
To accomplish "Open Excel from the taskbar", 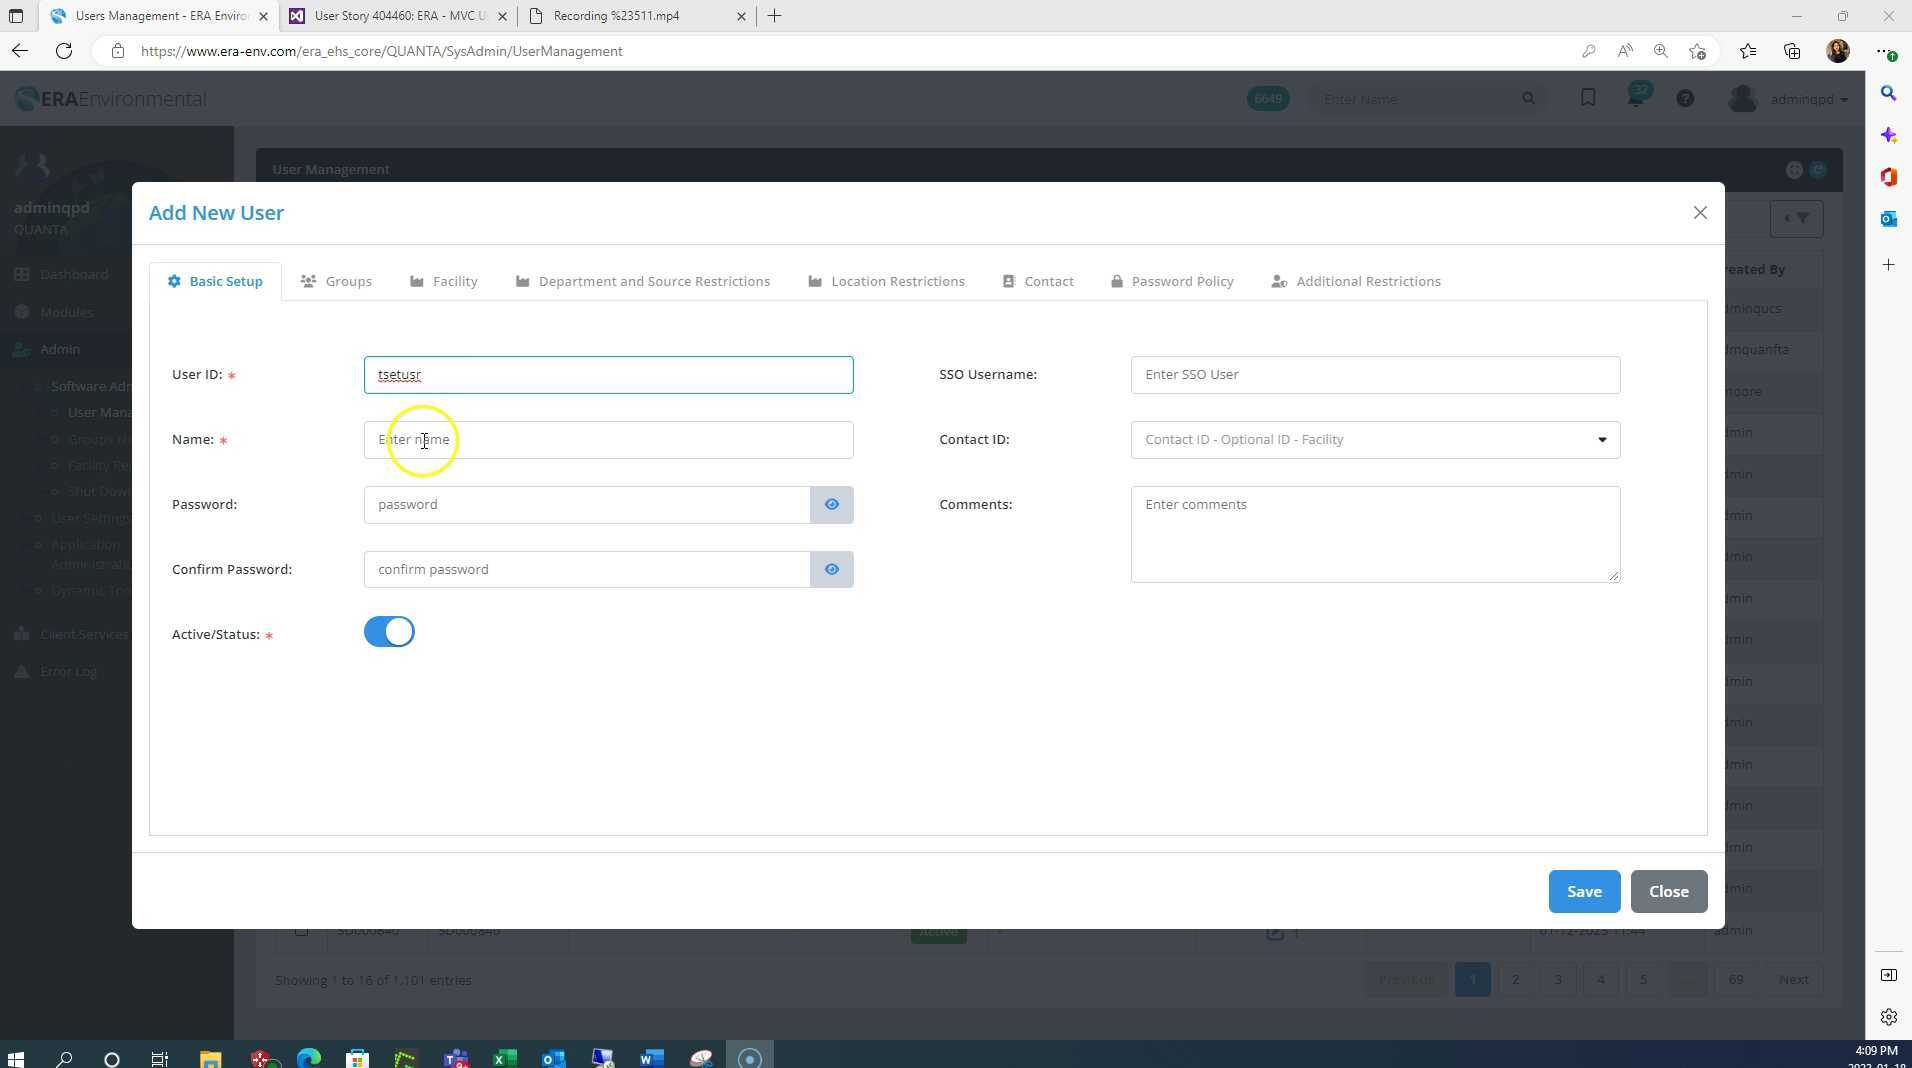I will coord(505,1058).
